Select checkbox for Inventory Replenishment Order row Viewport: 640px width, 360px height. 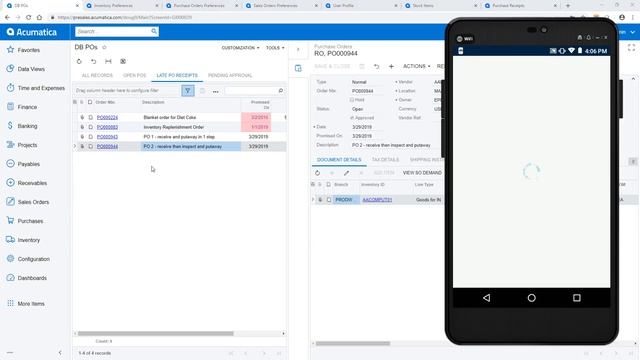click(x=91, y=127)
